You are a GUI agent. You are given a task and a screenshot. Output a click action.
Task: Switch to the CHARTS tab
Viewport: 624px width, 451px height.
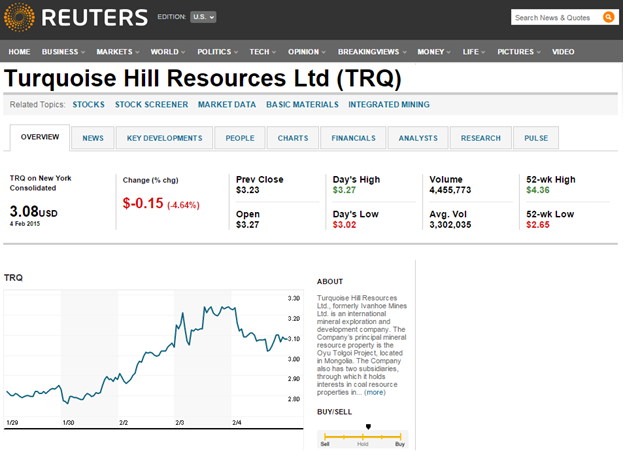pos(293,138)
